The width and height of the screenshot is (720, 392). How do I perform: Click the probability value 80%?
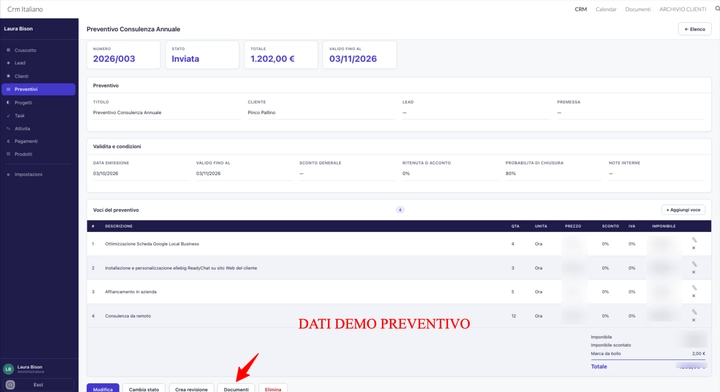point(511,174)
